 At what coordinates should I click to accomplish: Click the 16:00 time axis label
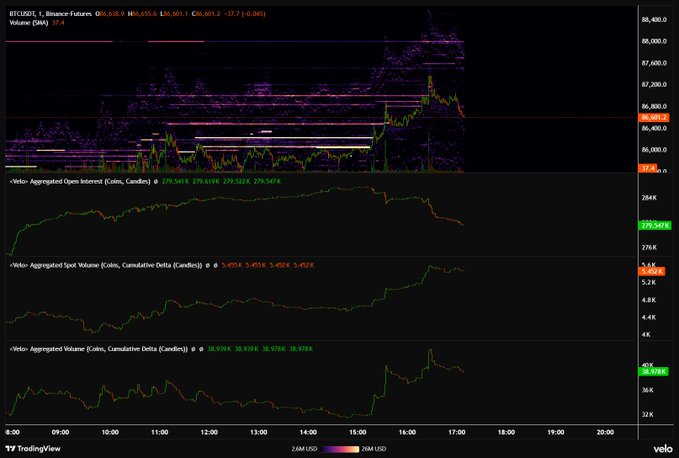[407, 432]
